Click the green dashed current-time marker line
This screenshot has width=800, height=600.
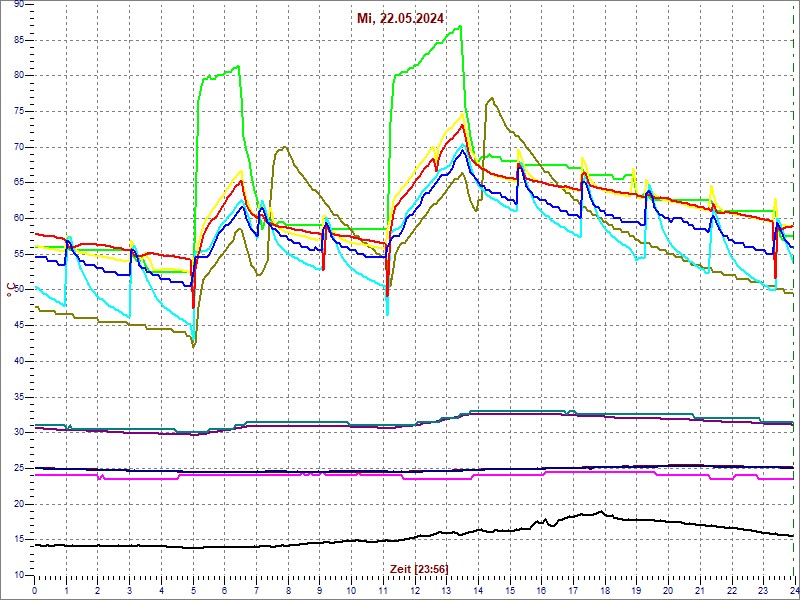[x=793, y=289]
